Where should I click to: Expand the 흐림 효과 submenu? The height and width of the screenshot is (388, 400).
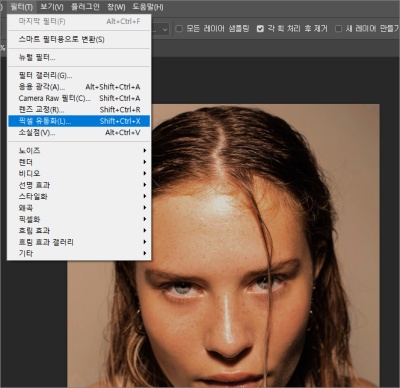(x=79, y=230)
